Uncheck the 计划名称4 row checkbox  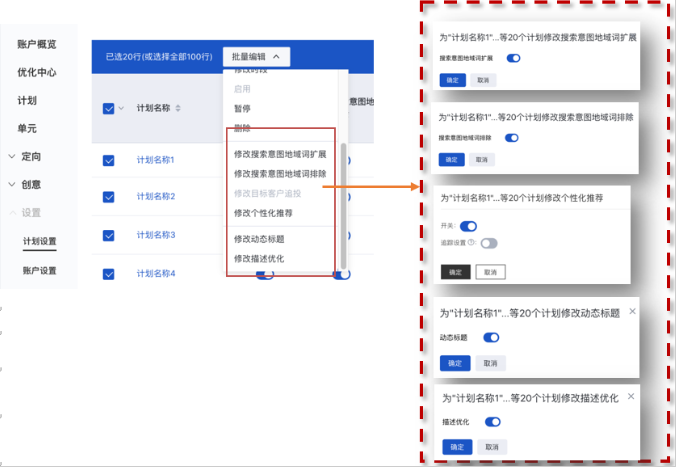click(x=109, y=274)
